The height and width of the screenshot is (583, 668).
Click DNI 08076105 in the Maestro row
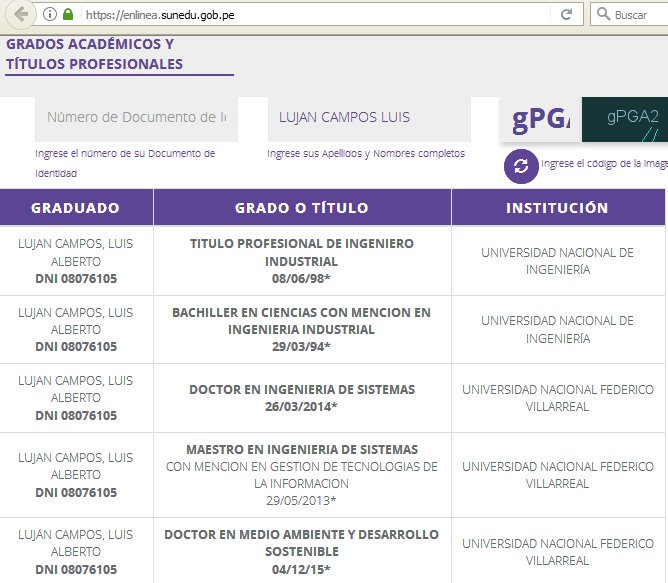click(76, 493)
